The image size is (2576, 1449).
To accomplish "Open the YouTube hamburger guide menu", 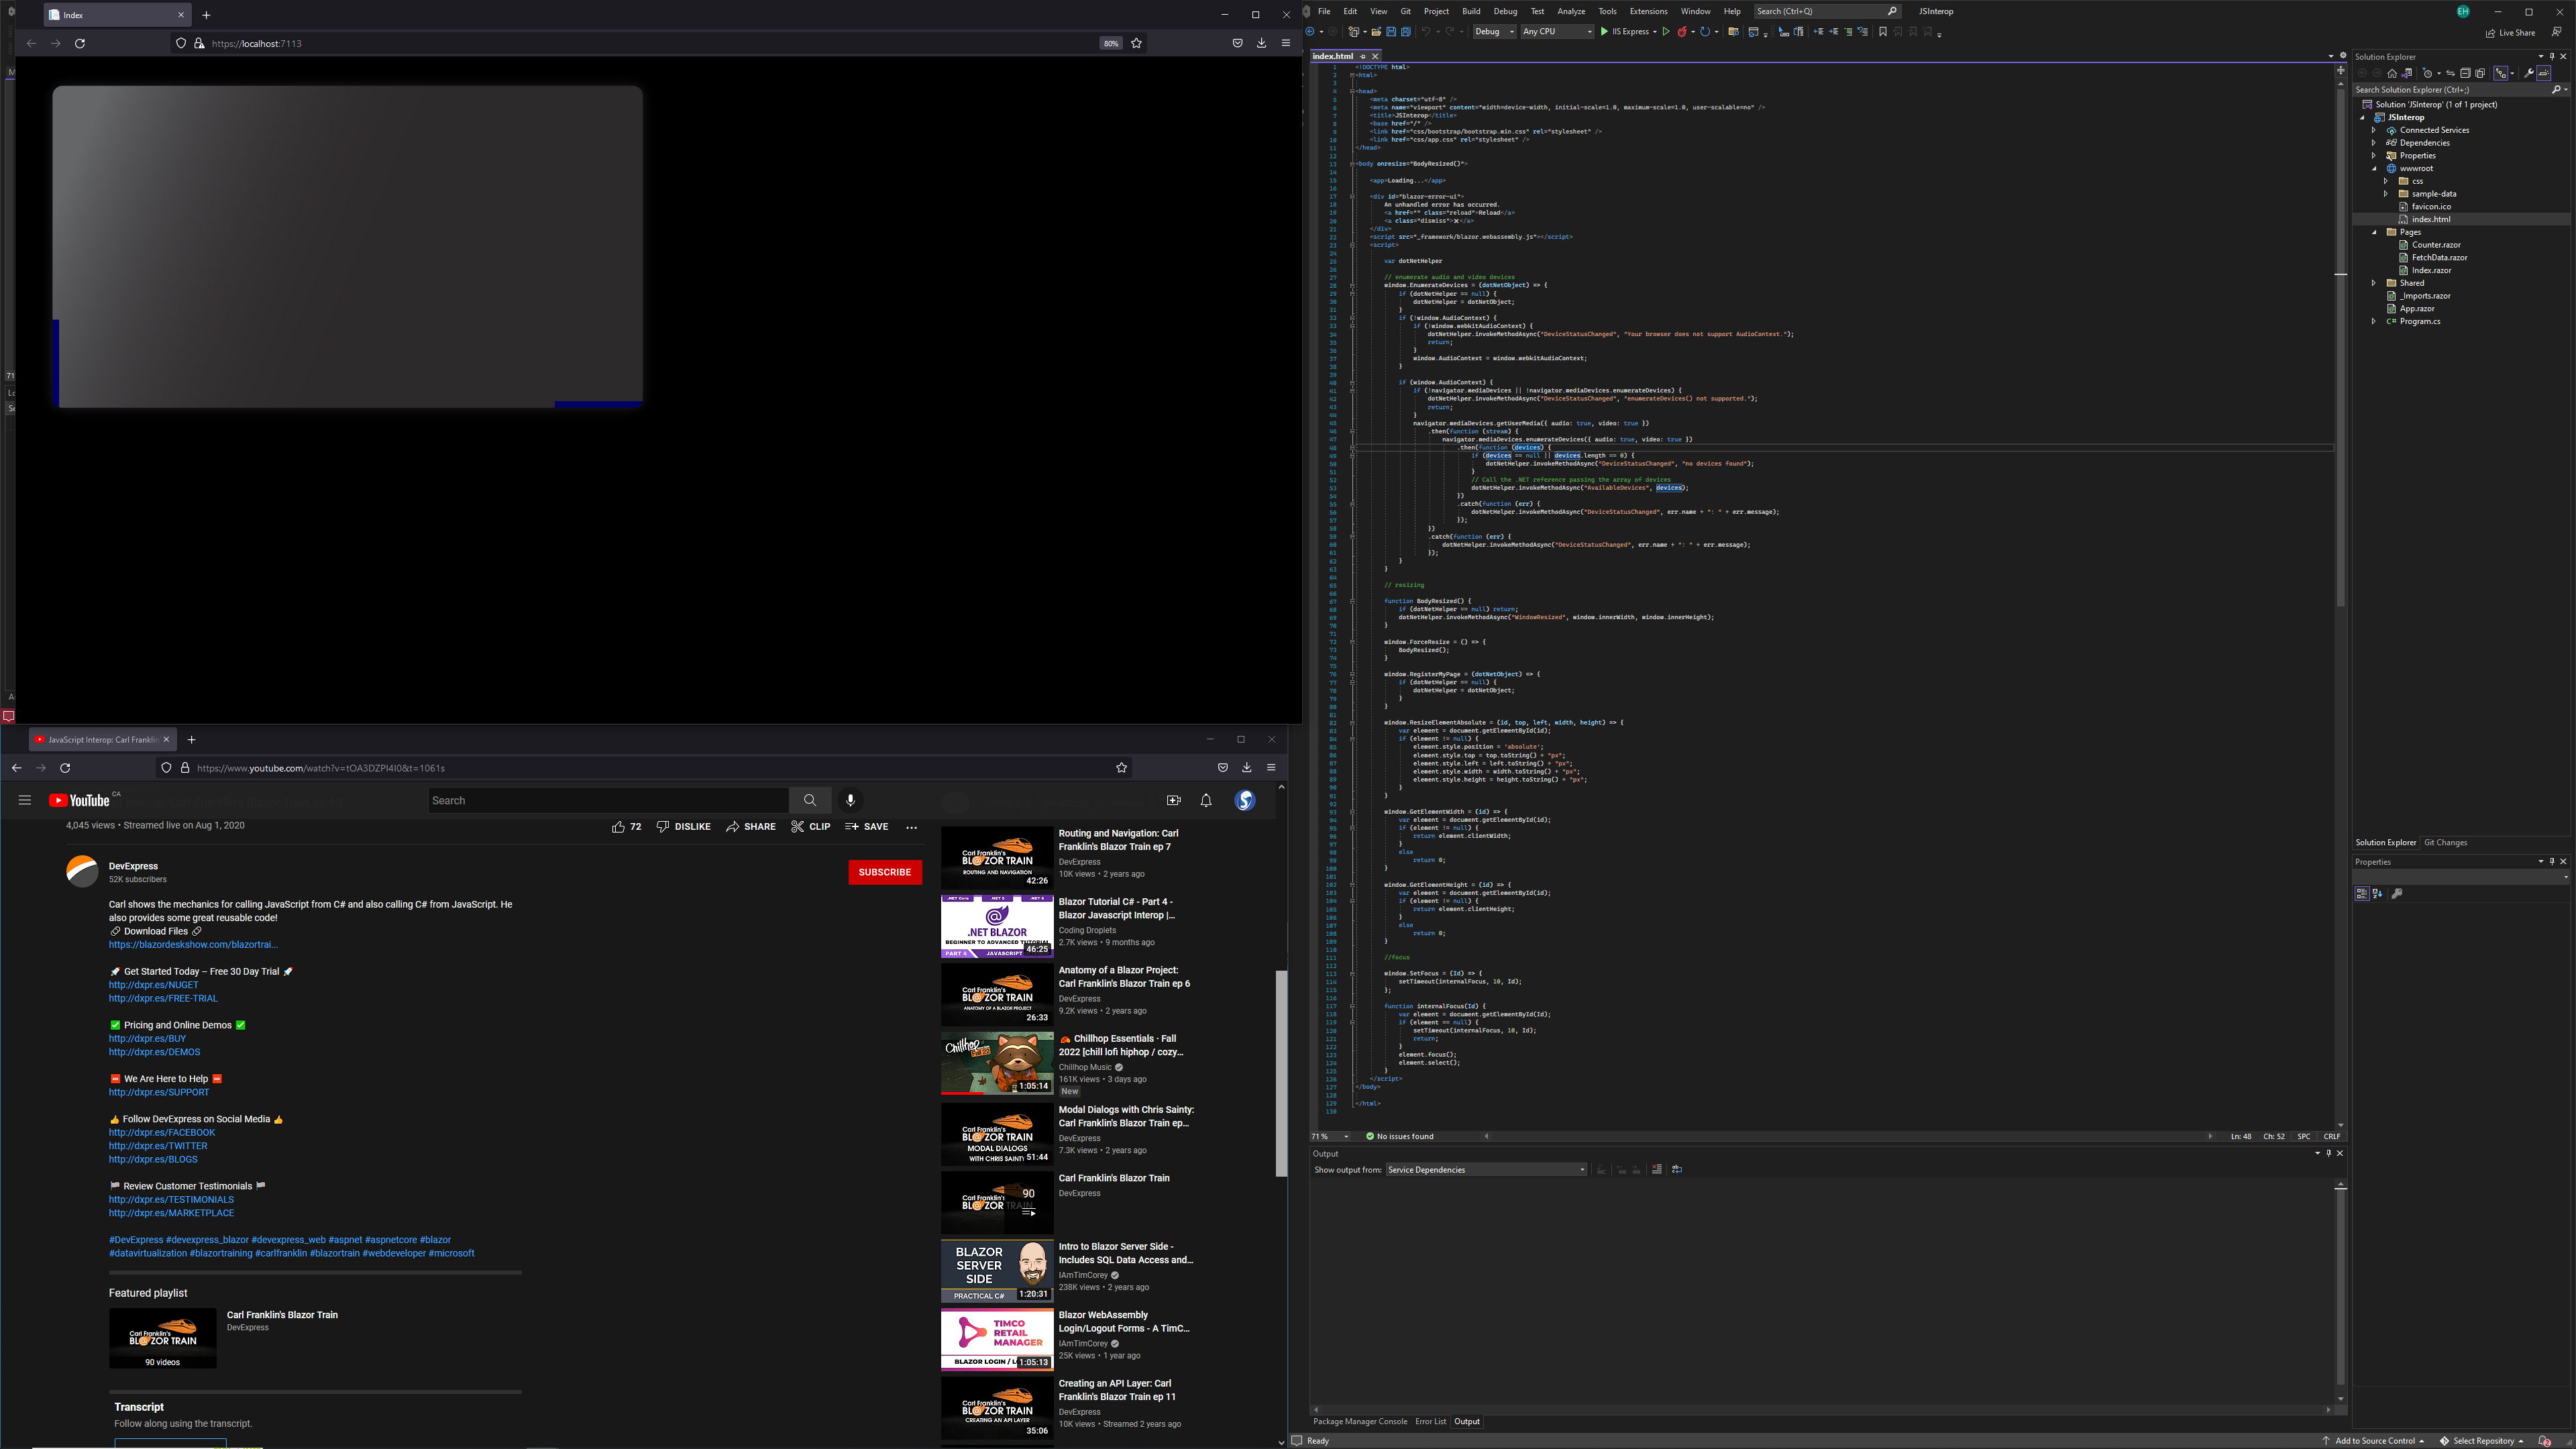I will tap(25, 800).
